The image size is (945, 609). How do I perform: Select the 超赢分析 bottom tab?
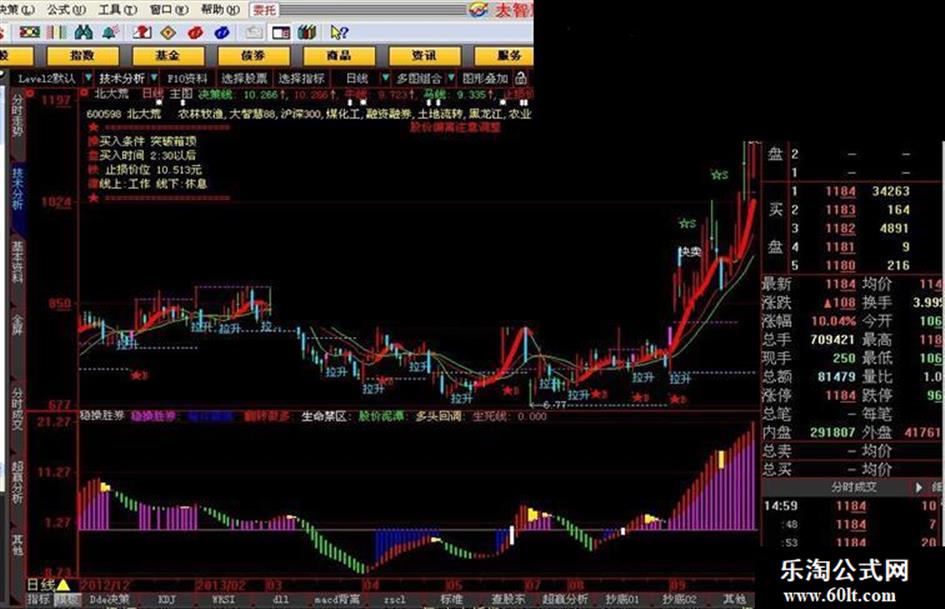coord(565,599)
